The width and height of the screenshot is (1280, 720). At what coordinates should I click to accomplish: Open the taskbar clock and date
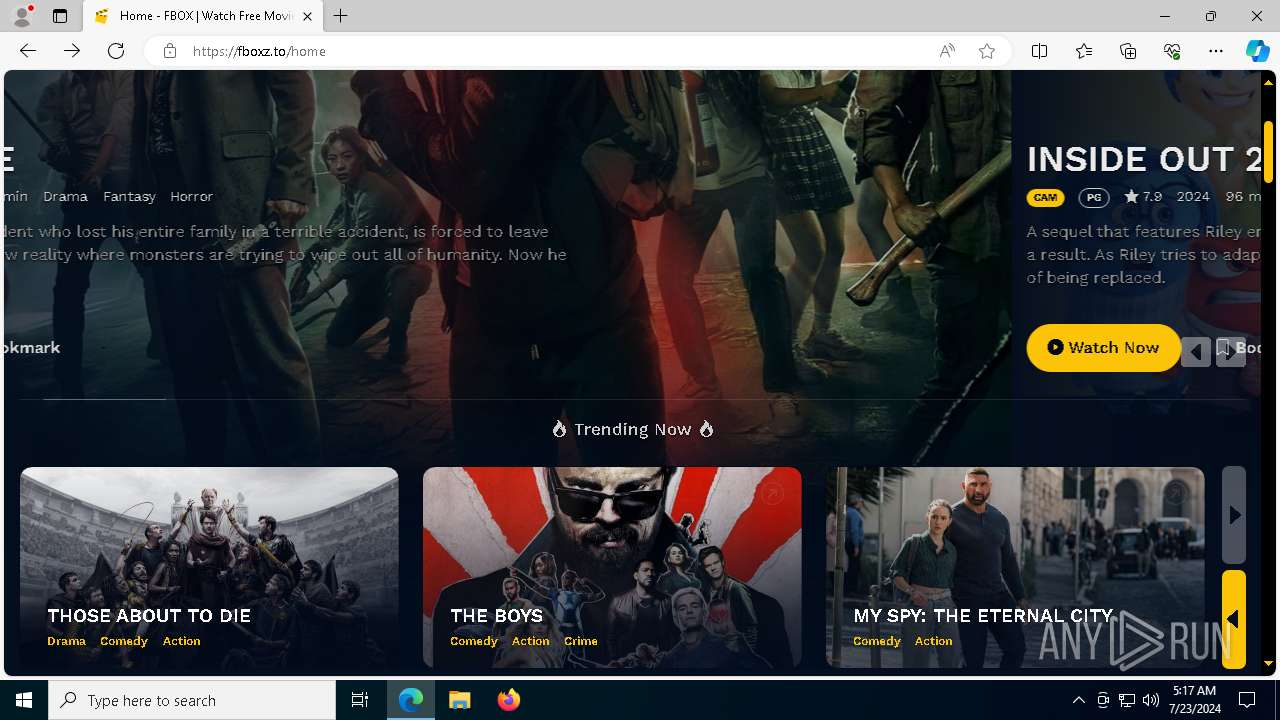coord(1194,700)
